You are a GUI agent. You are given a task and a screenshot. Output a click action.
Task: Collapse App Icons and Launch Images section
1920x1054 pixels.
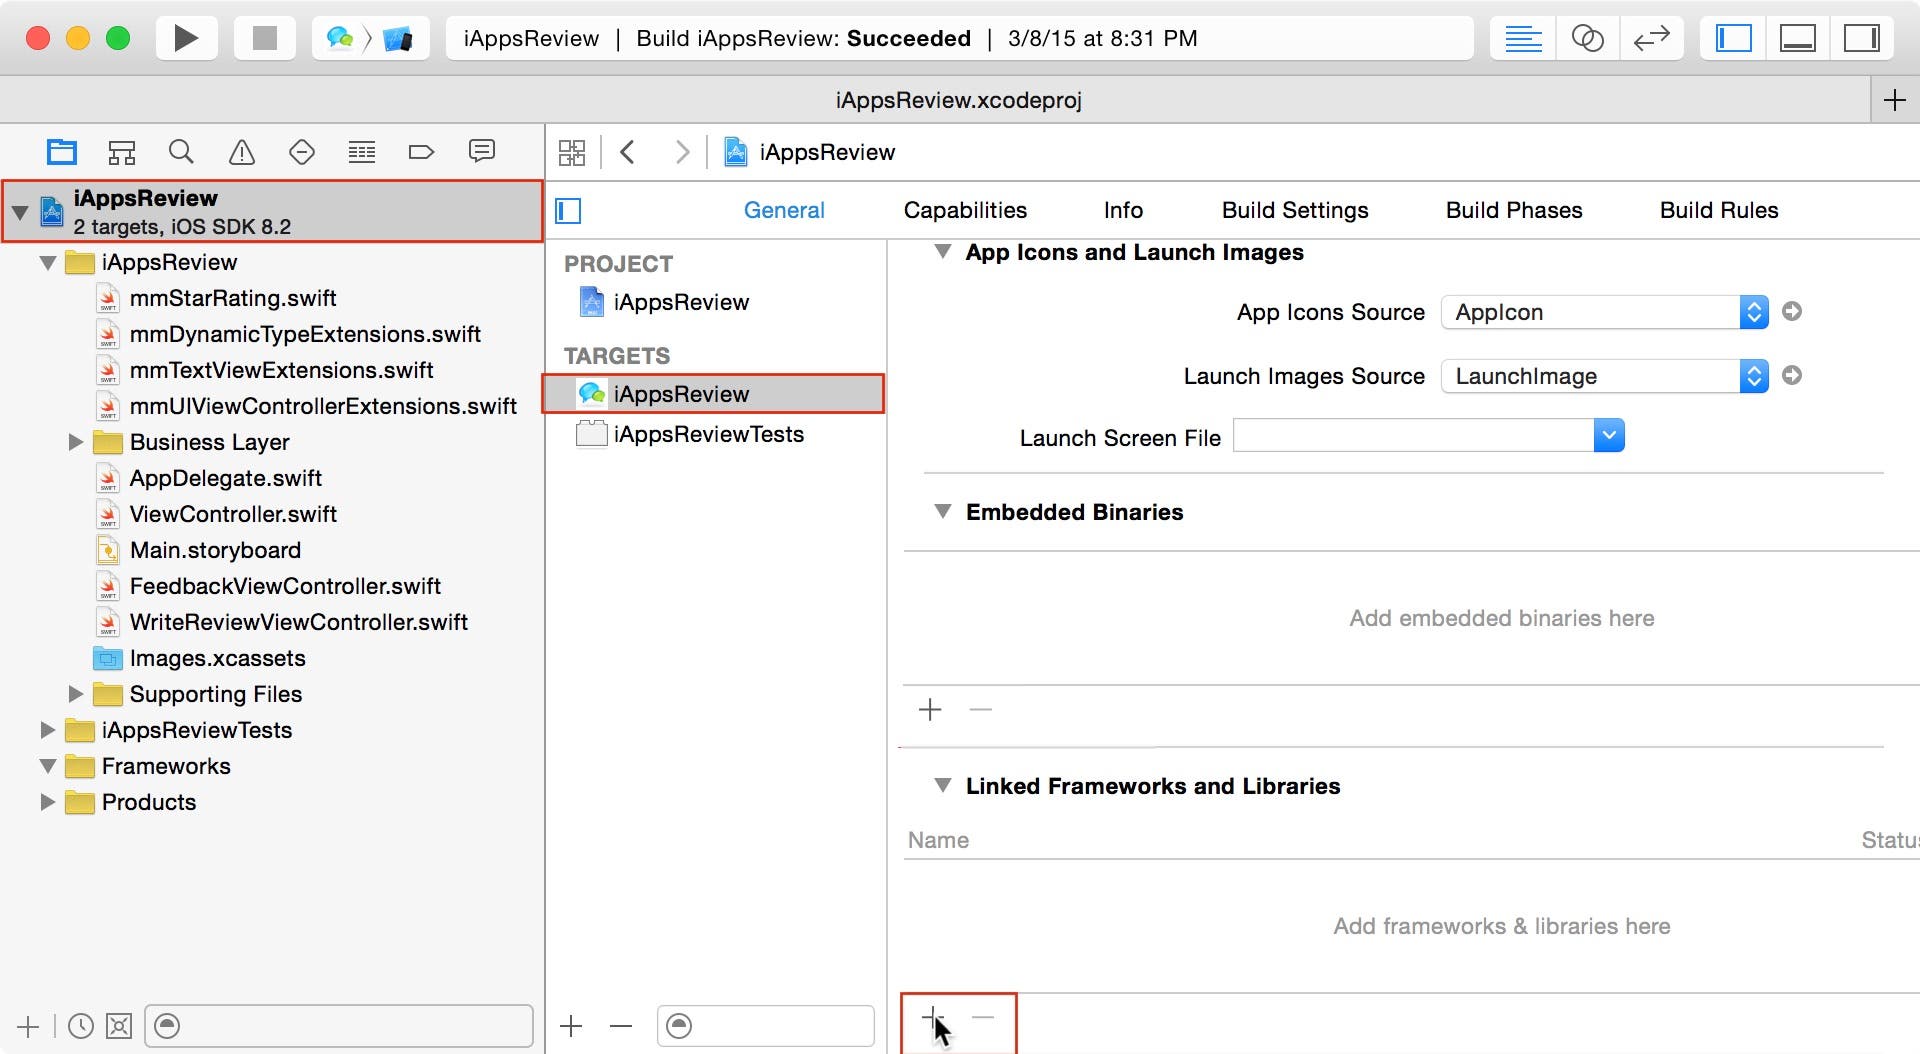[x=942, y=251]
